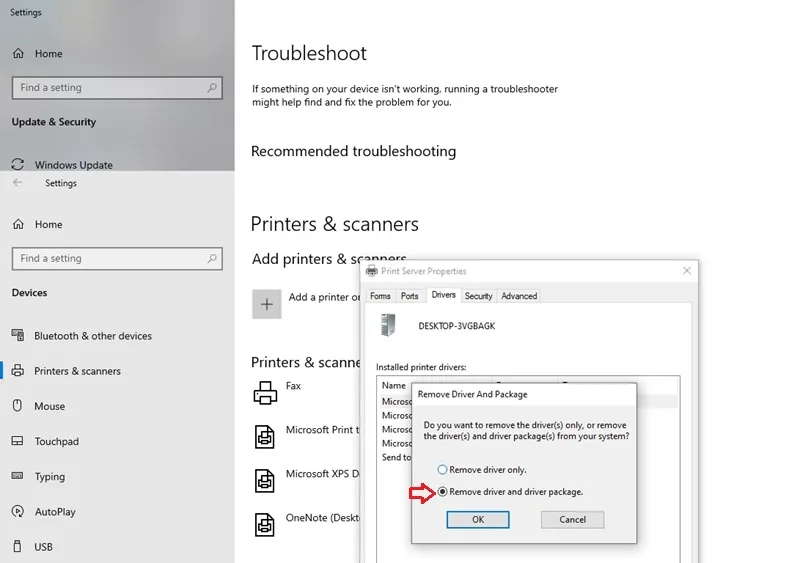Open AutoPlay settings
This screenshot has width=800, height=563.
click(x=55, y=511)
